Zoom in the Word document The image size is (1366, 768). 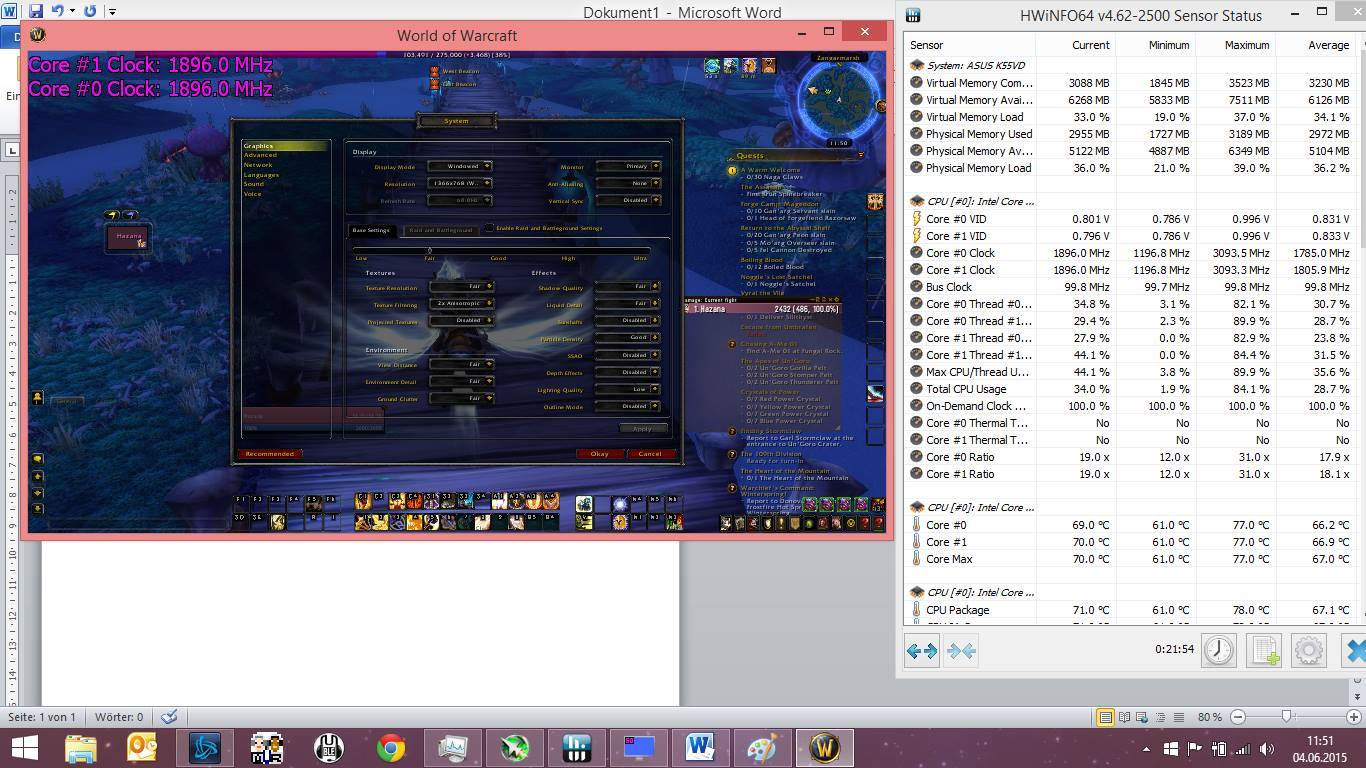1353,717
